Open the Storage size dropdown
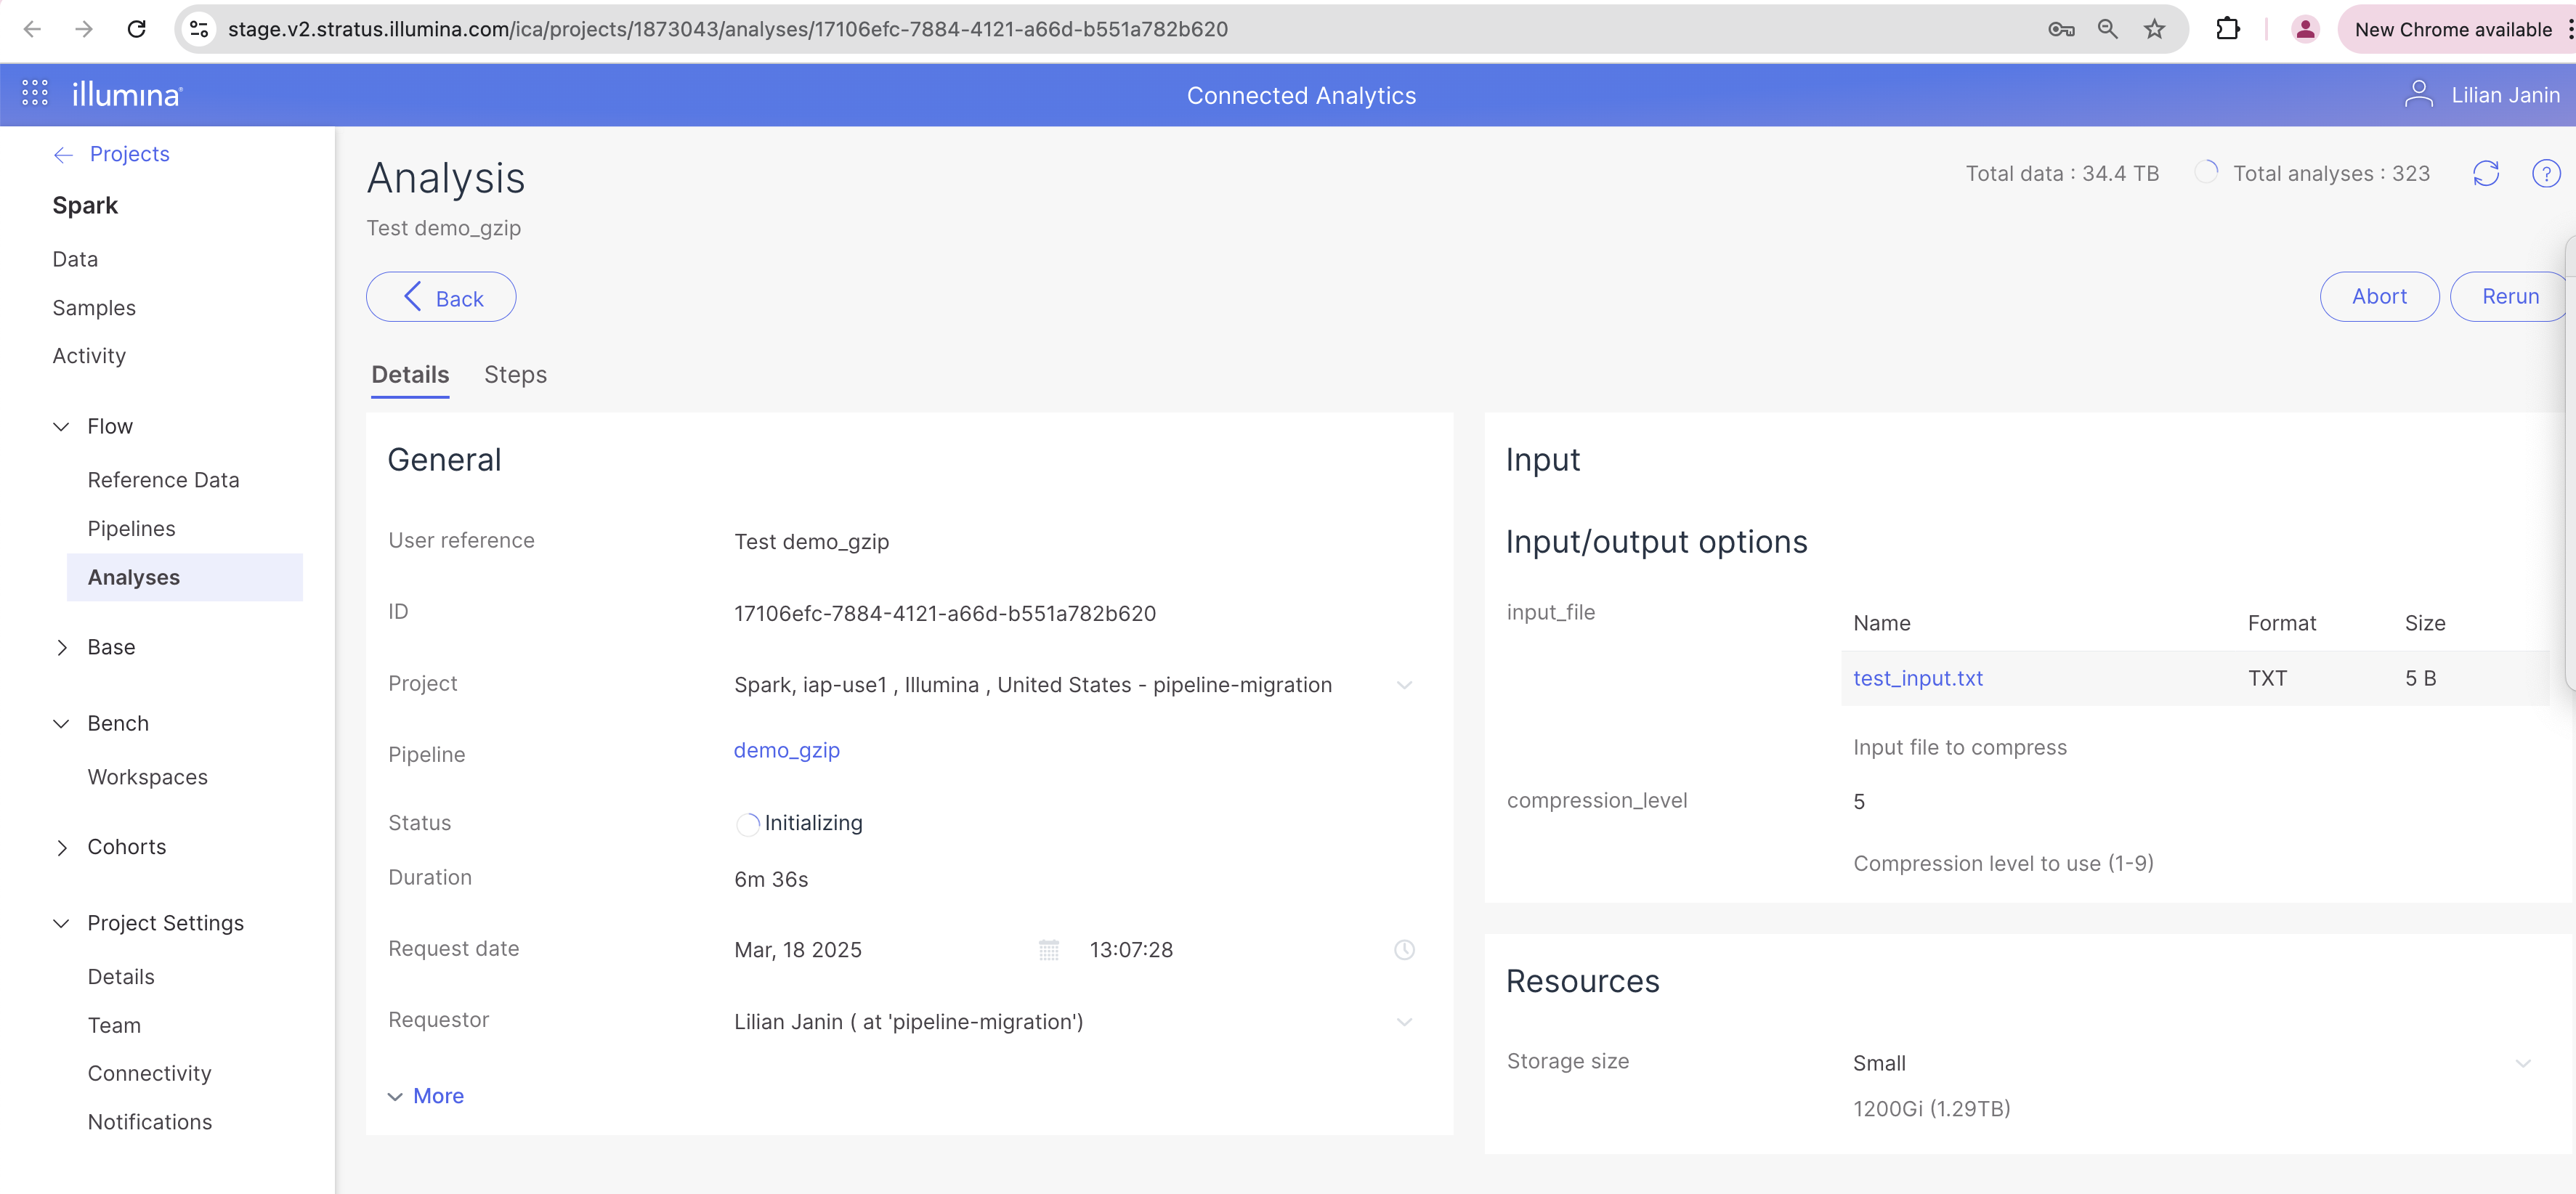 (2522, 1063)
